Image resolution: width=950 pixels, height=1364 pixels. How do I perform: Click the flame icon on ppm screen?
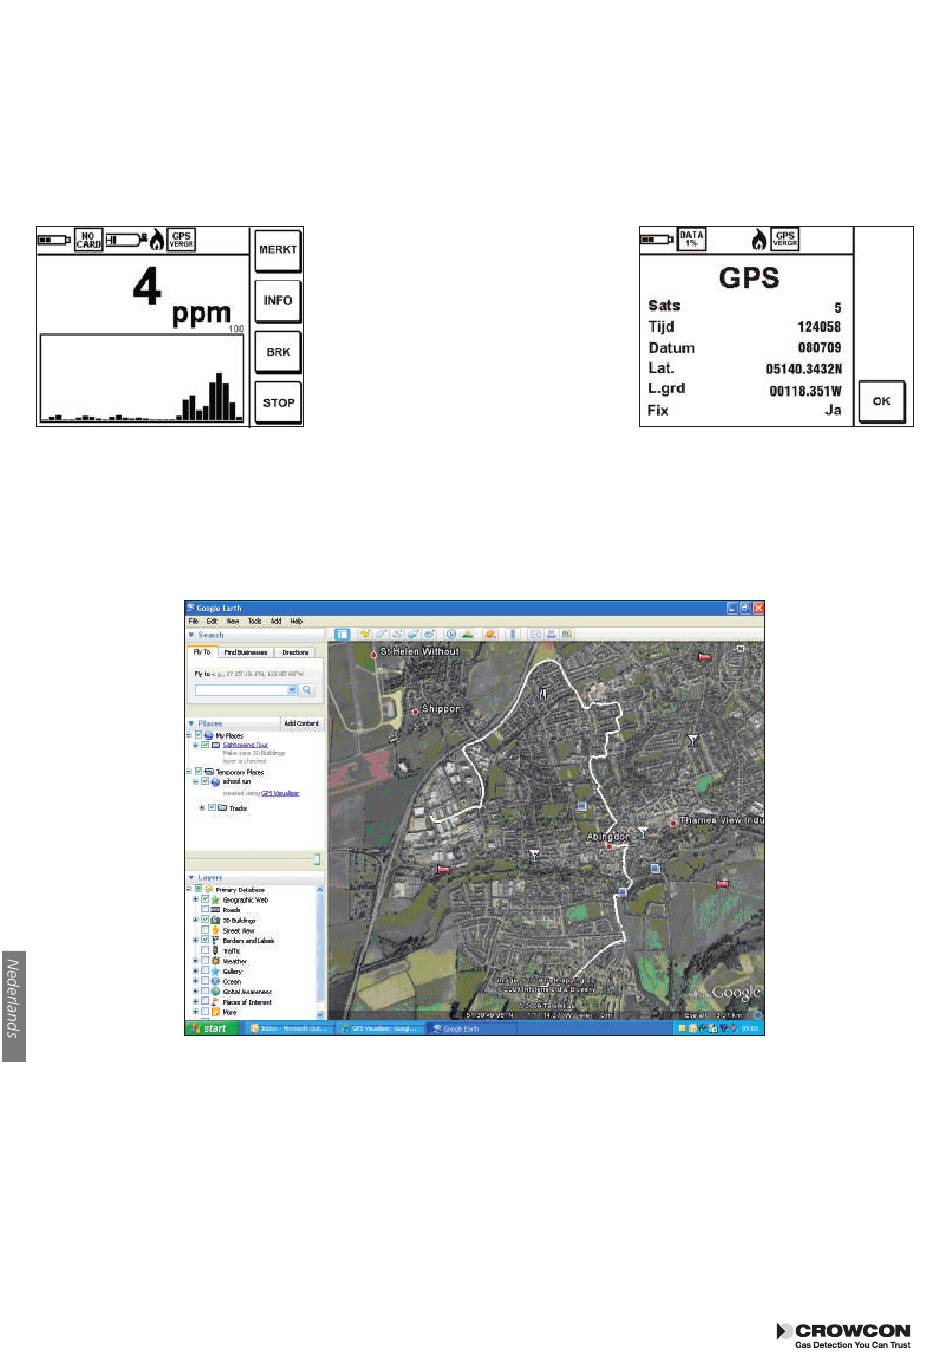[156, 241]
